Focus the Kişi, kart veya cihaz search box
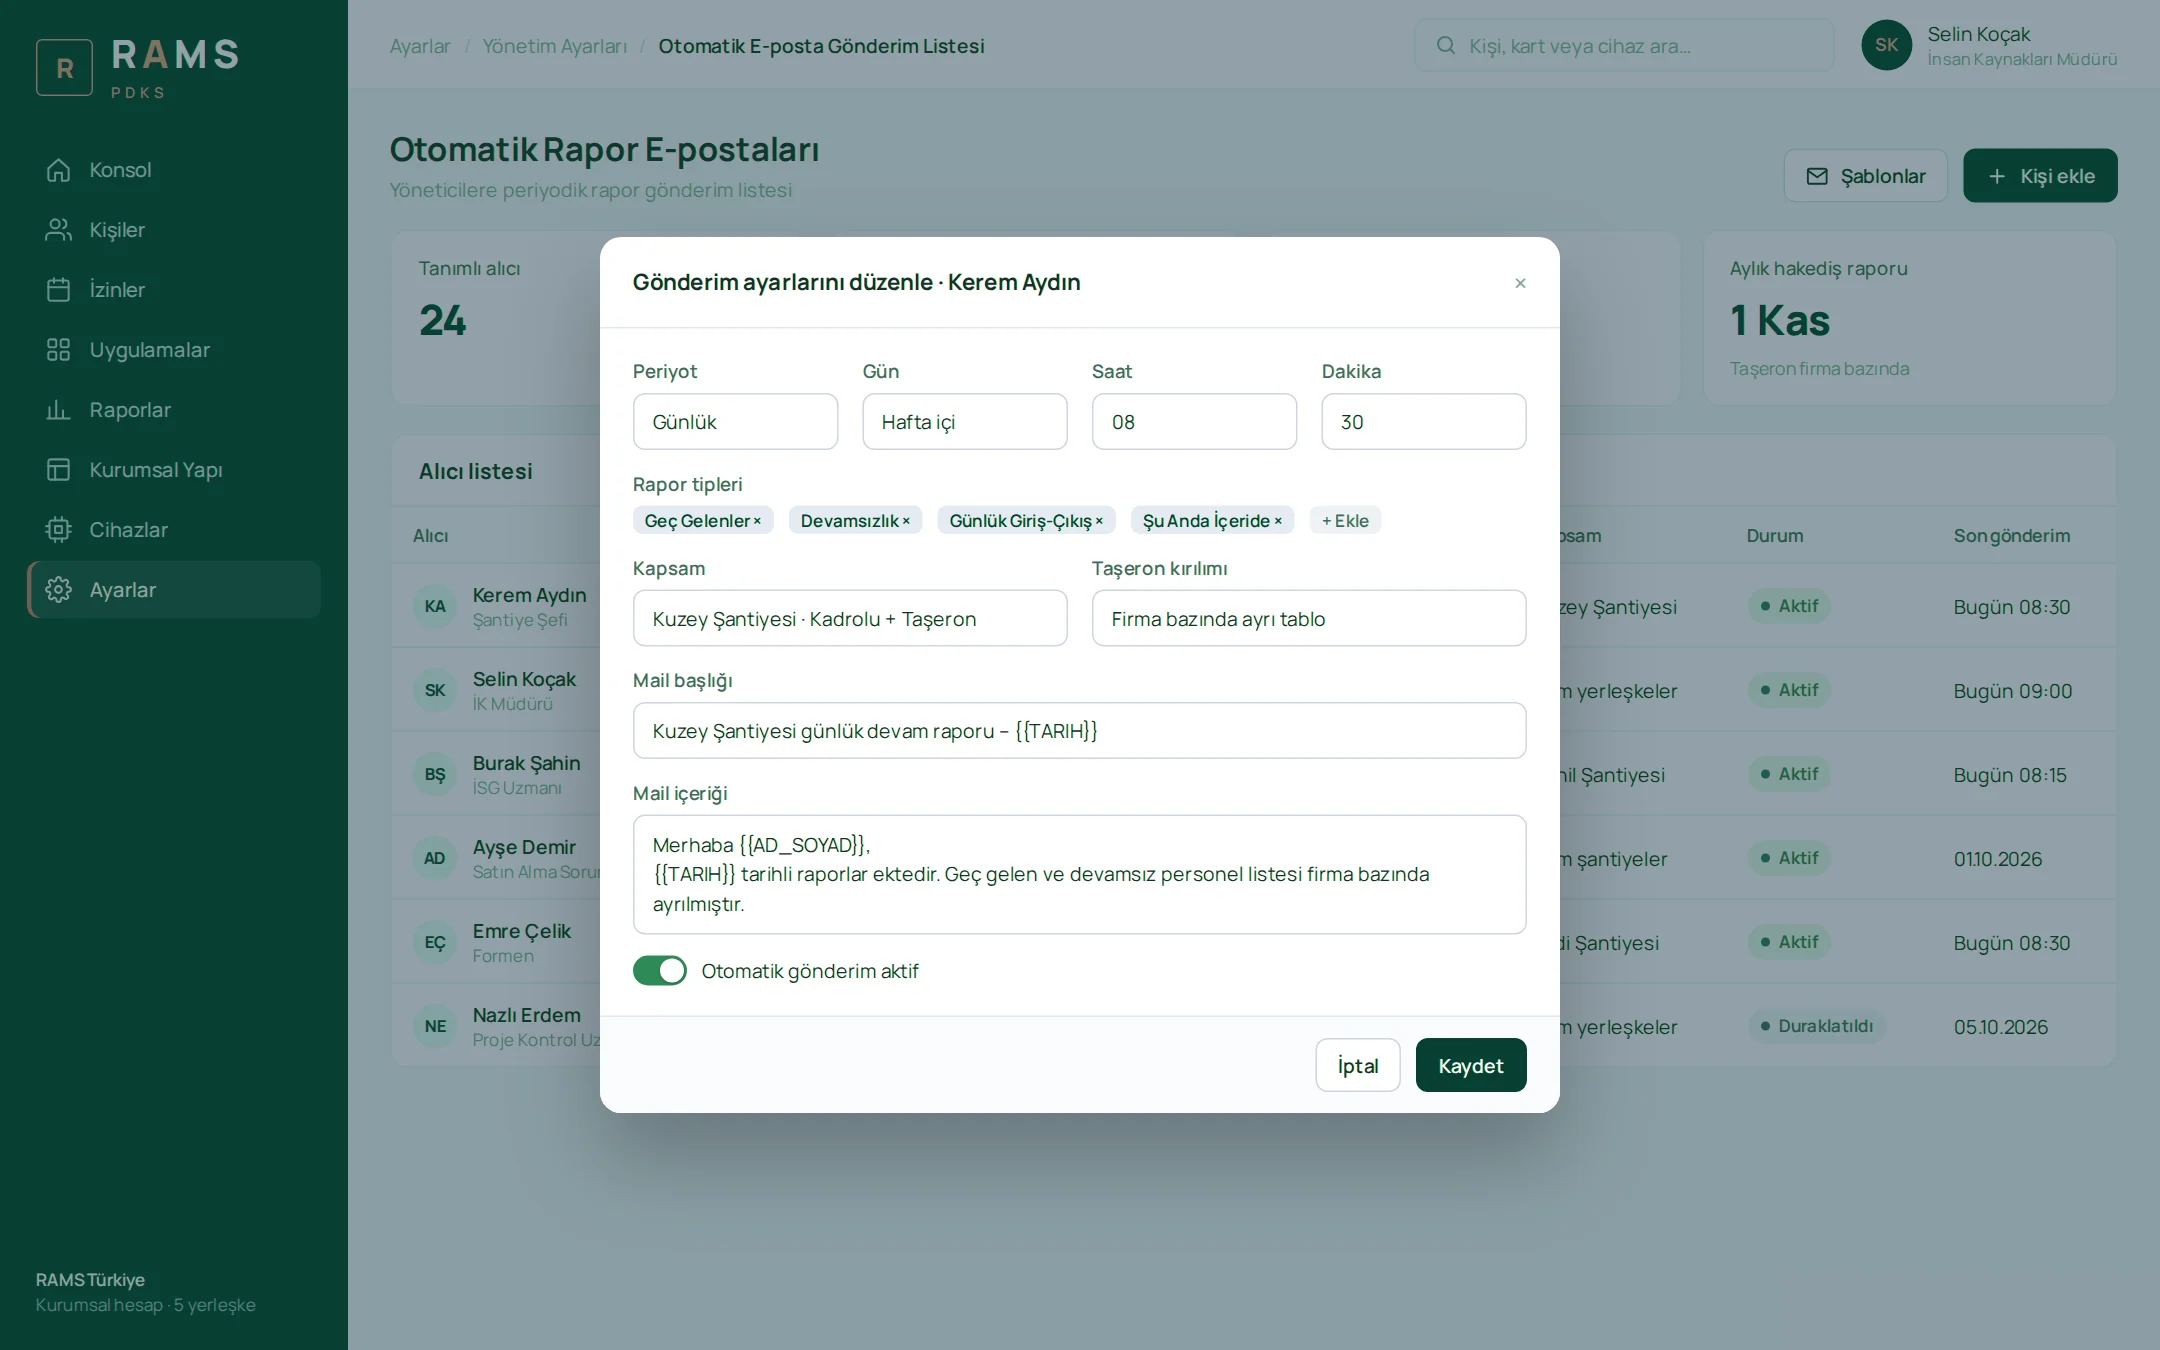Screen dimensions: 2160x1350 point(1625,46)
